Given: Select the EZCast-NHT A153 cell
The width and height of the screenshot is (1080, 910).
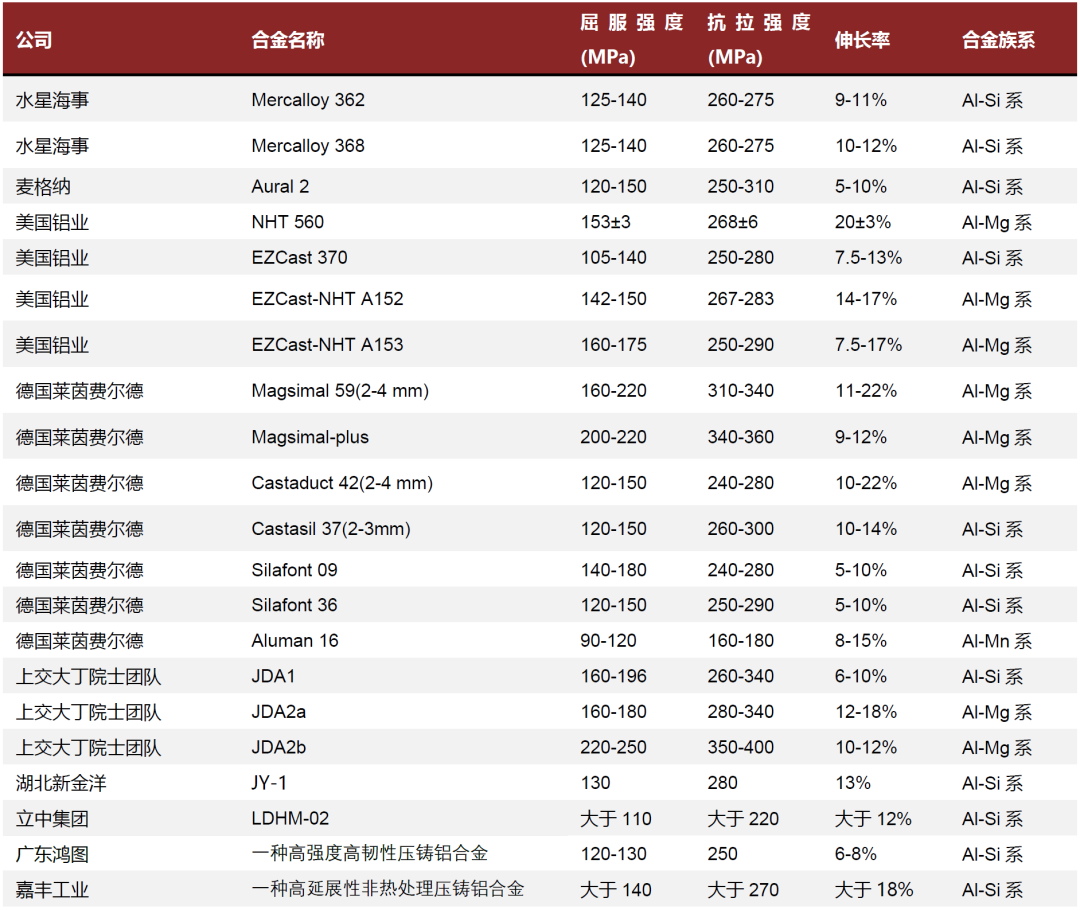Looking at the screenshot, I should coord(327,344).
